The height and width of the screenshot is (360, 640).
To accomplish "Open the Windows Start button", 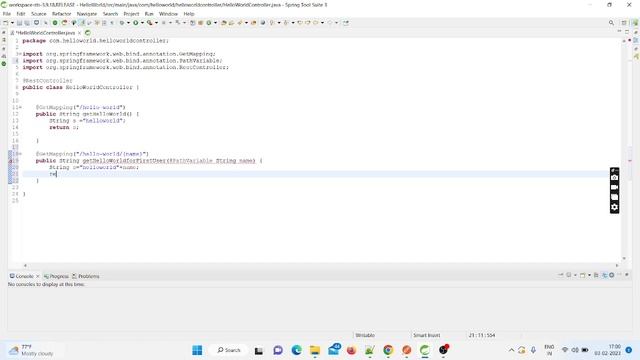I will [x=197, y=350].
